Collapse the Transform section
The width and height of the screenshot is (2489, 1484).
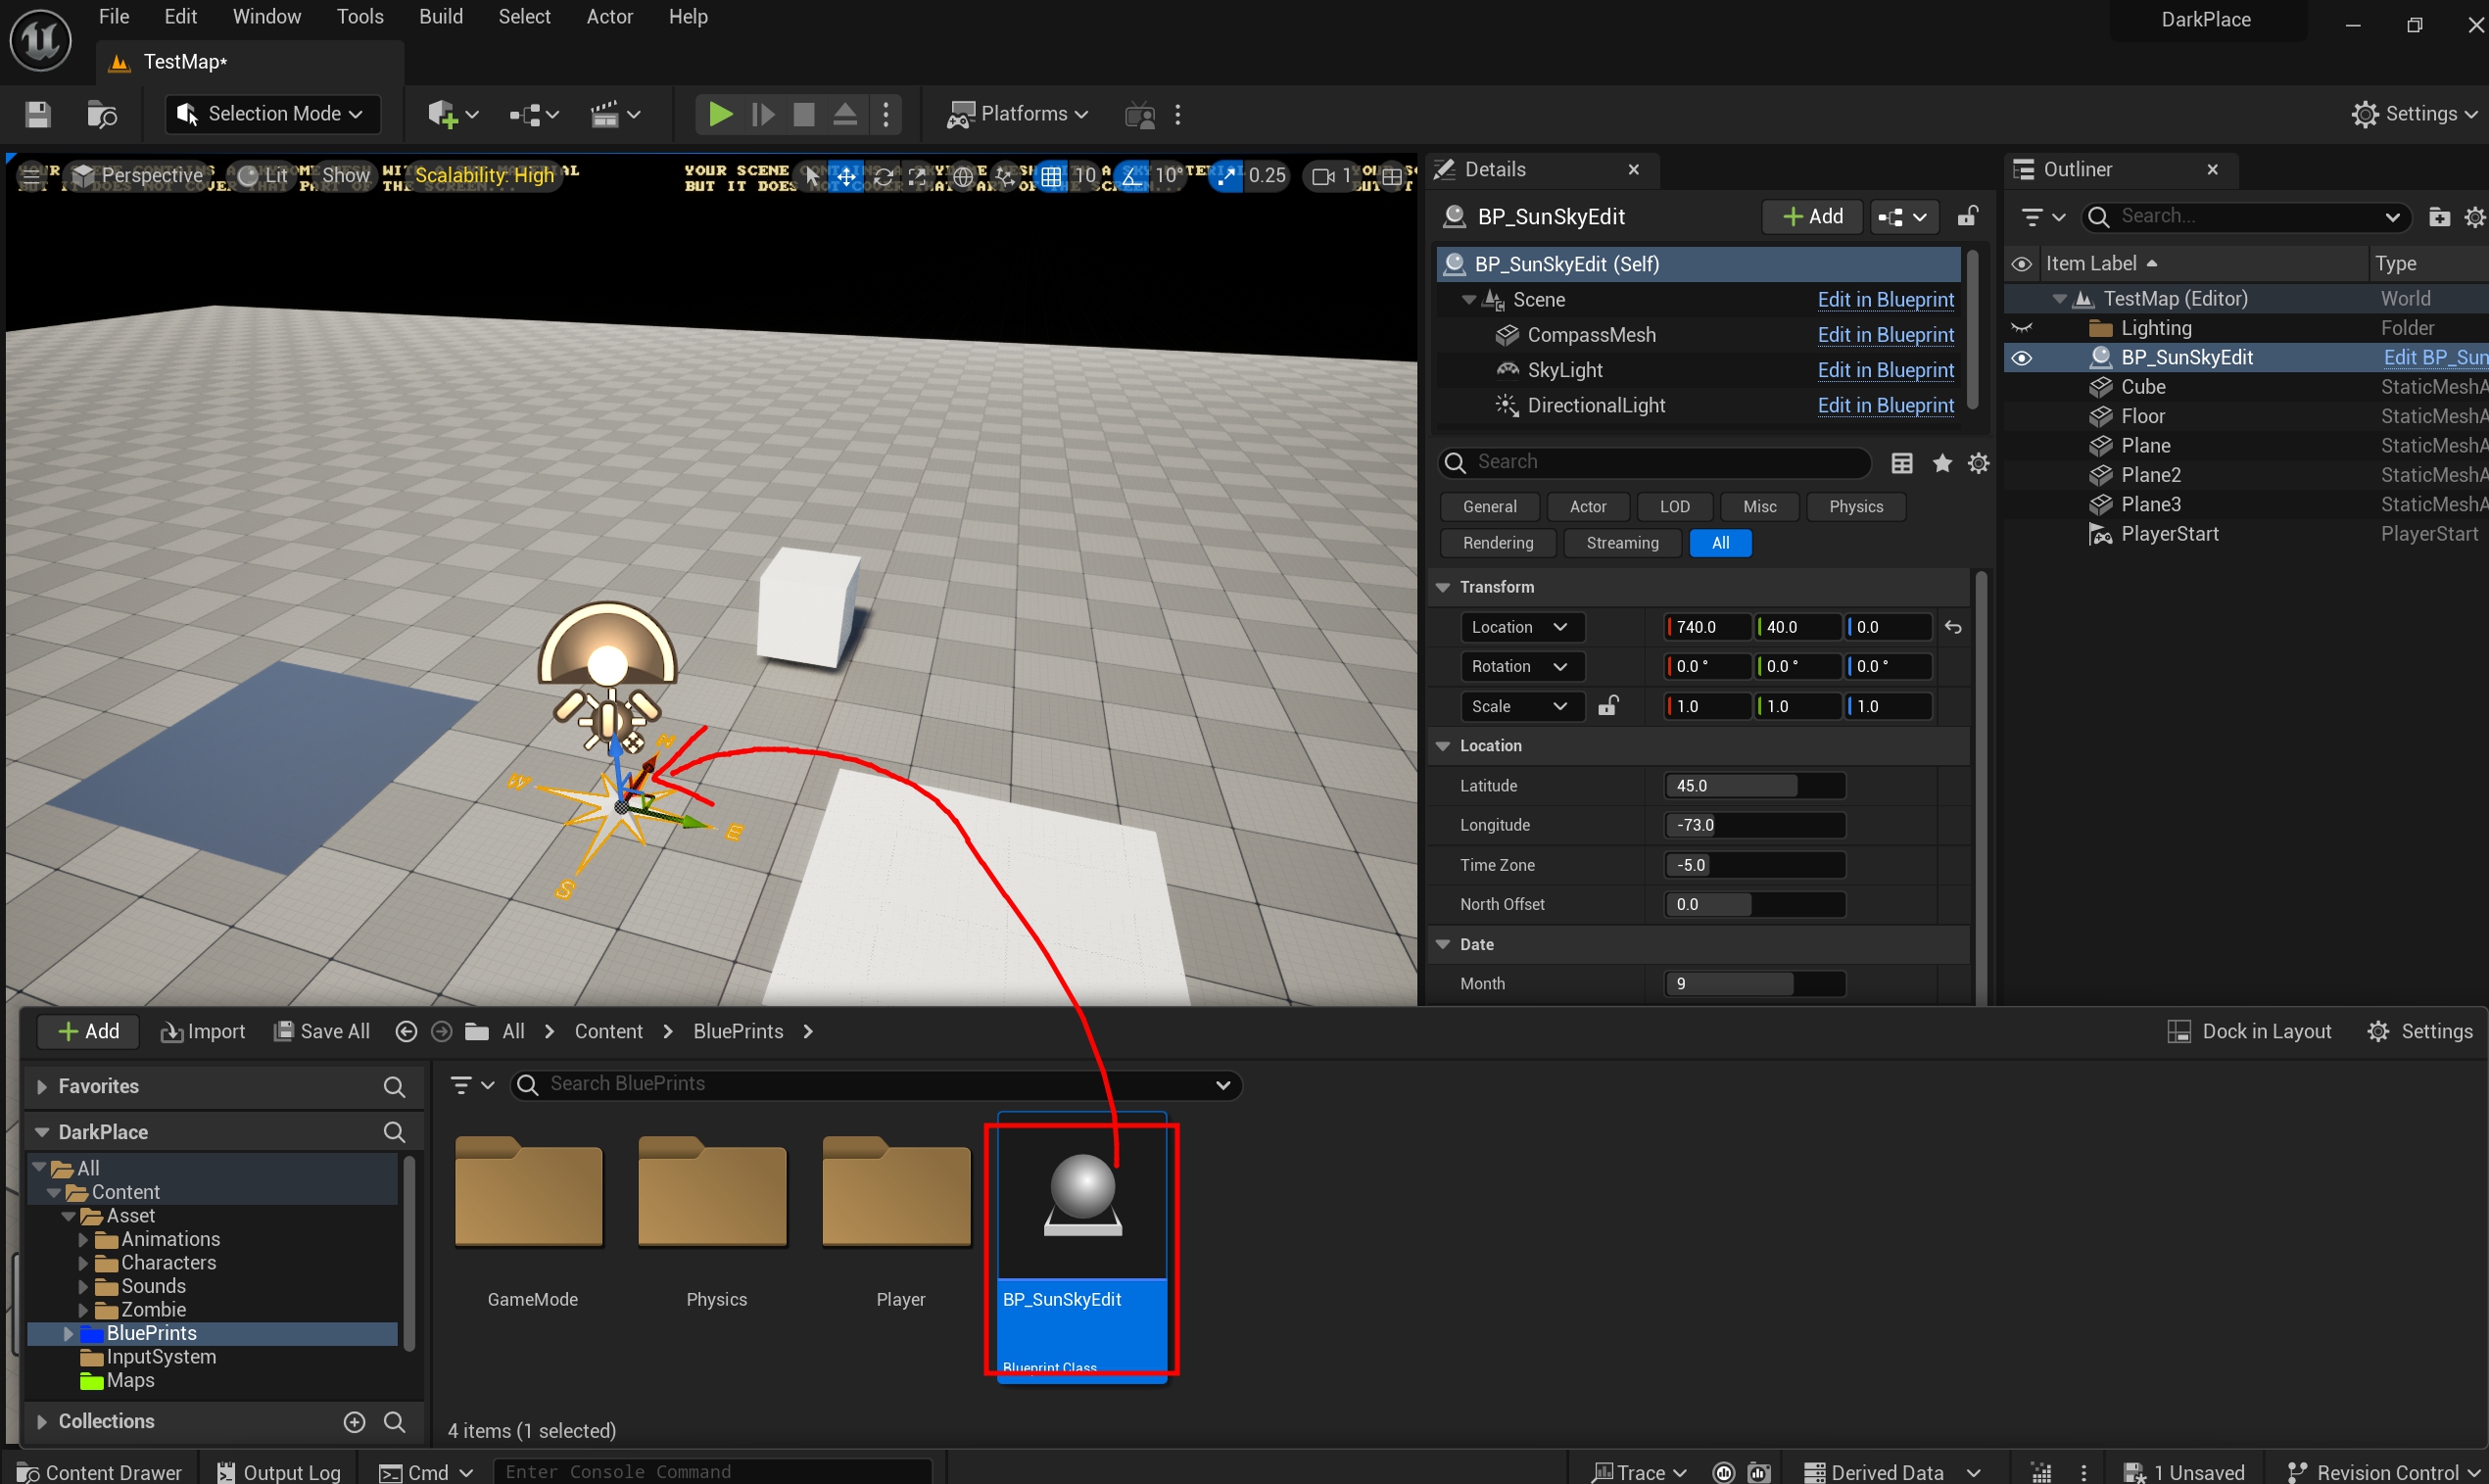(1443, 587)
